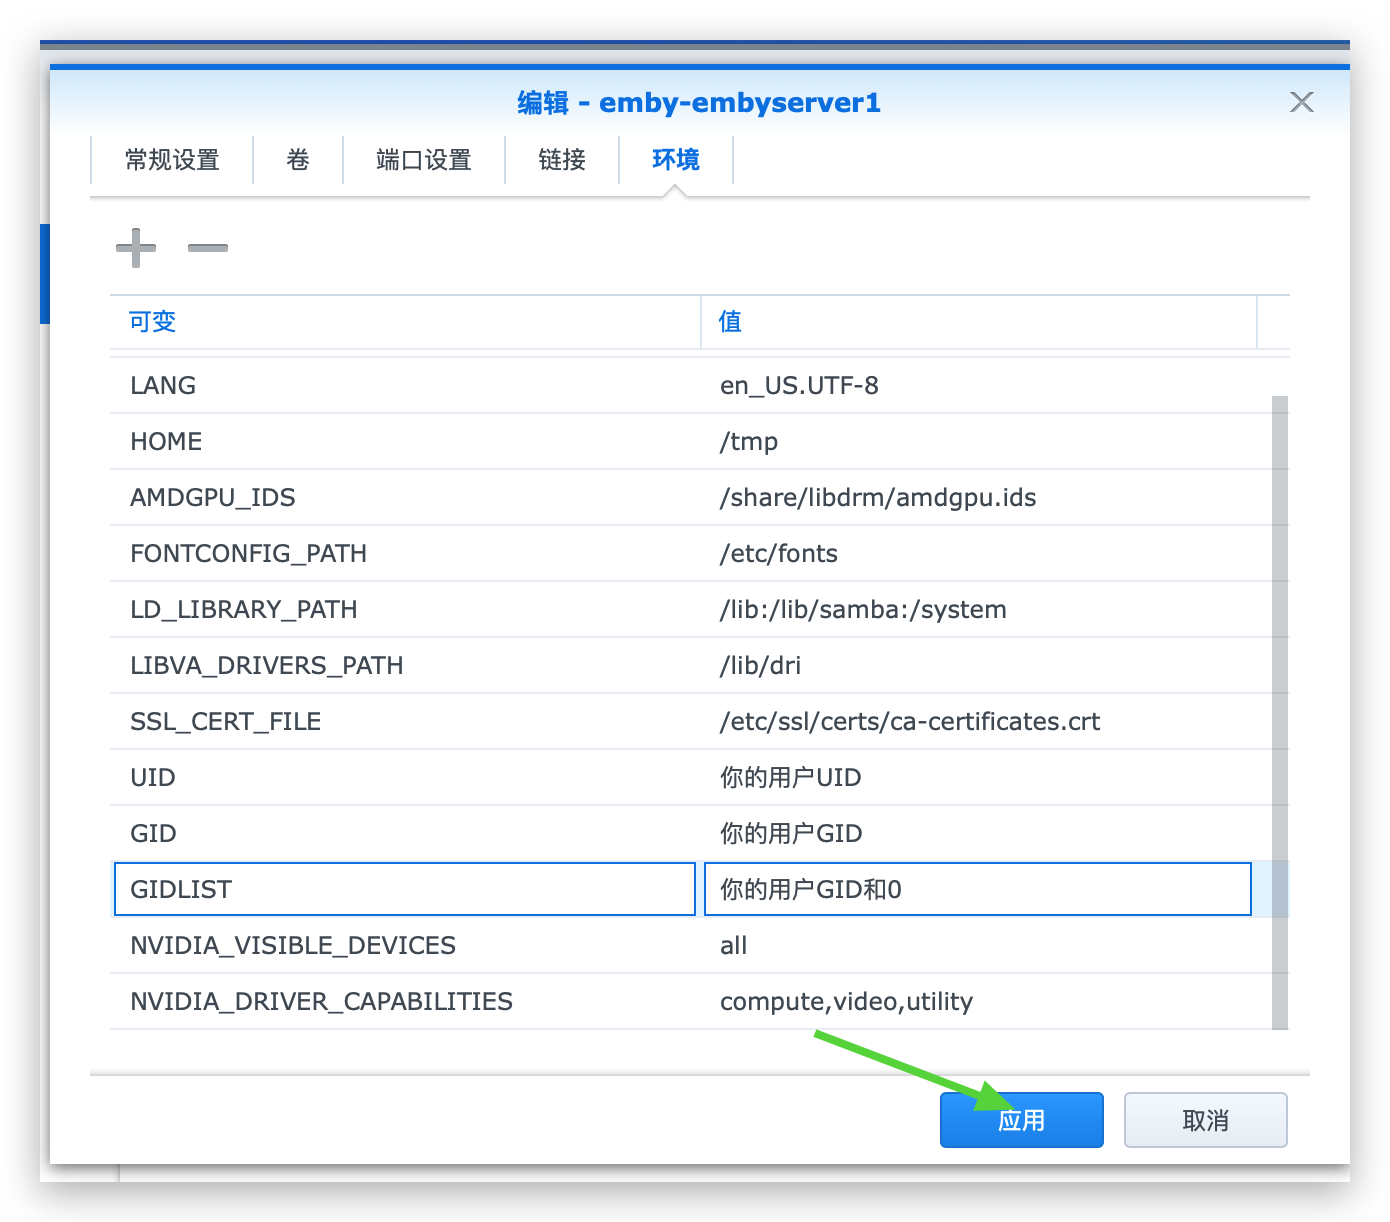The image size is (1390, 1222).
Task: Select the FONTCONFIG_PATH variable cell
Action: [405, 554]
